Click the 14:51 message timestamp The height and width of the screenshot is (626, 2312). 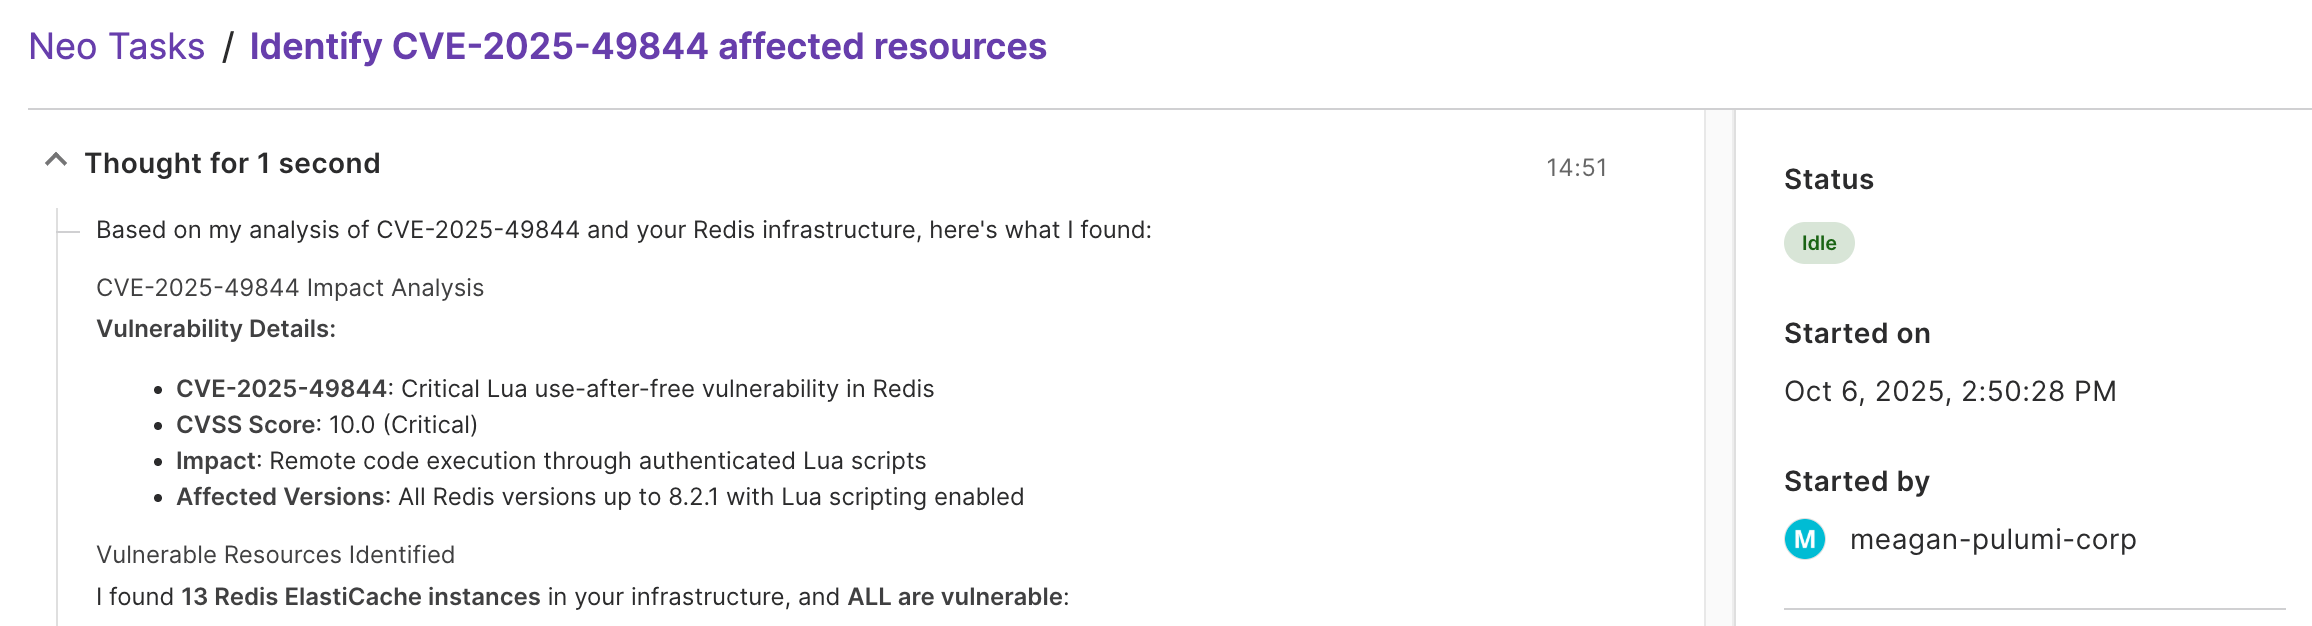tap(1576, 168)
